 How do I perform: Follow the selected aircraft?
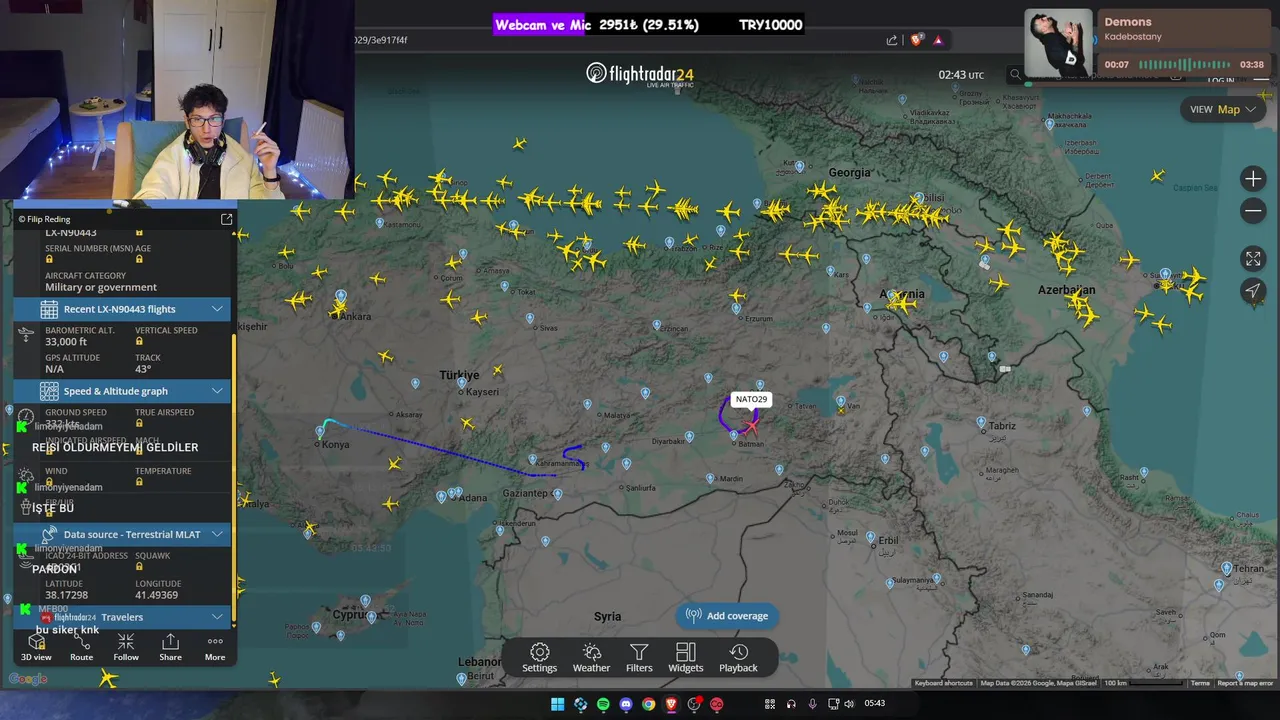click(126, 648)
